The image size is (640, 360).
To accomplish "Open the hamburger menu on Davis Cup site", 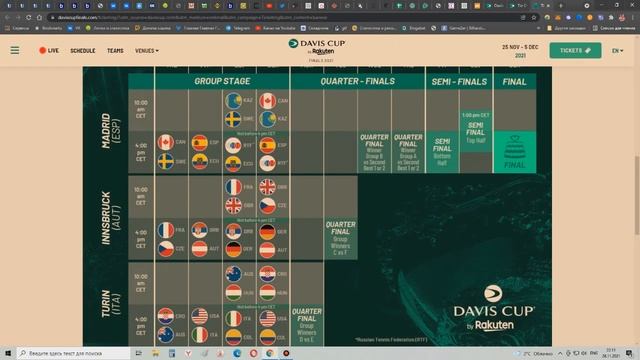I will click(x=15, y=50).
